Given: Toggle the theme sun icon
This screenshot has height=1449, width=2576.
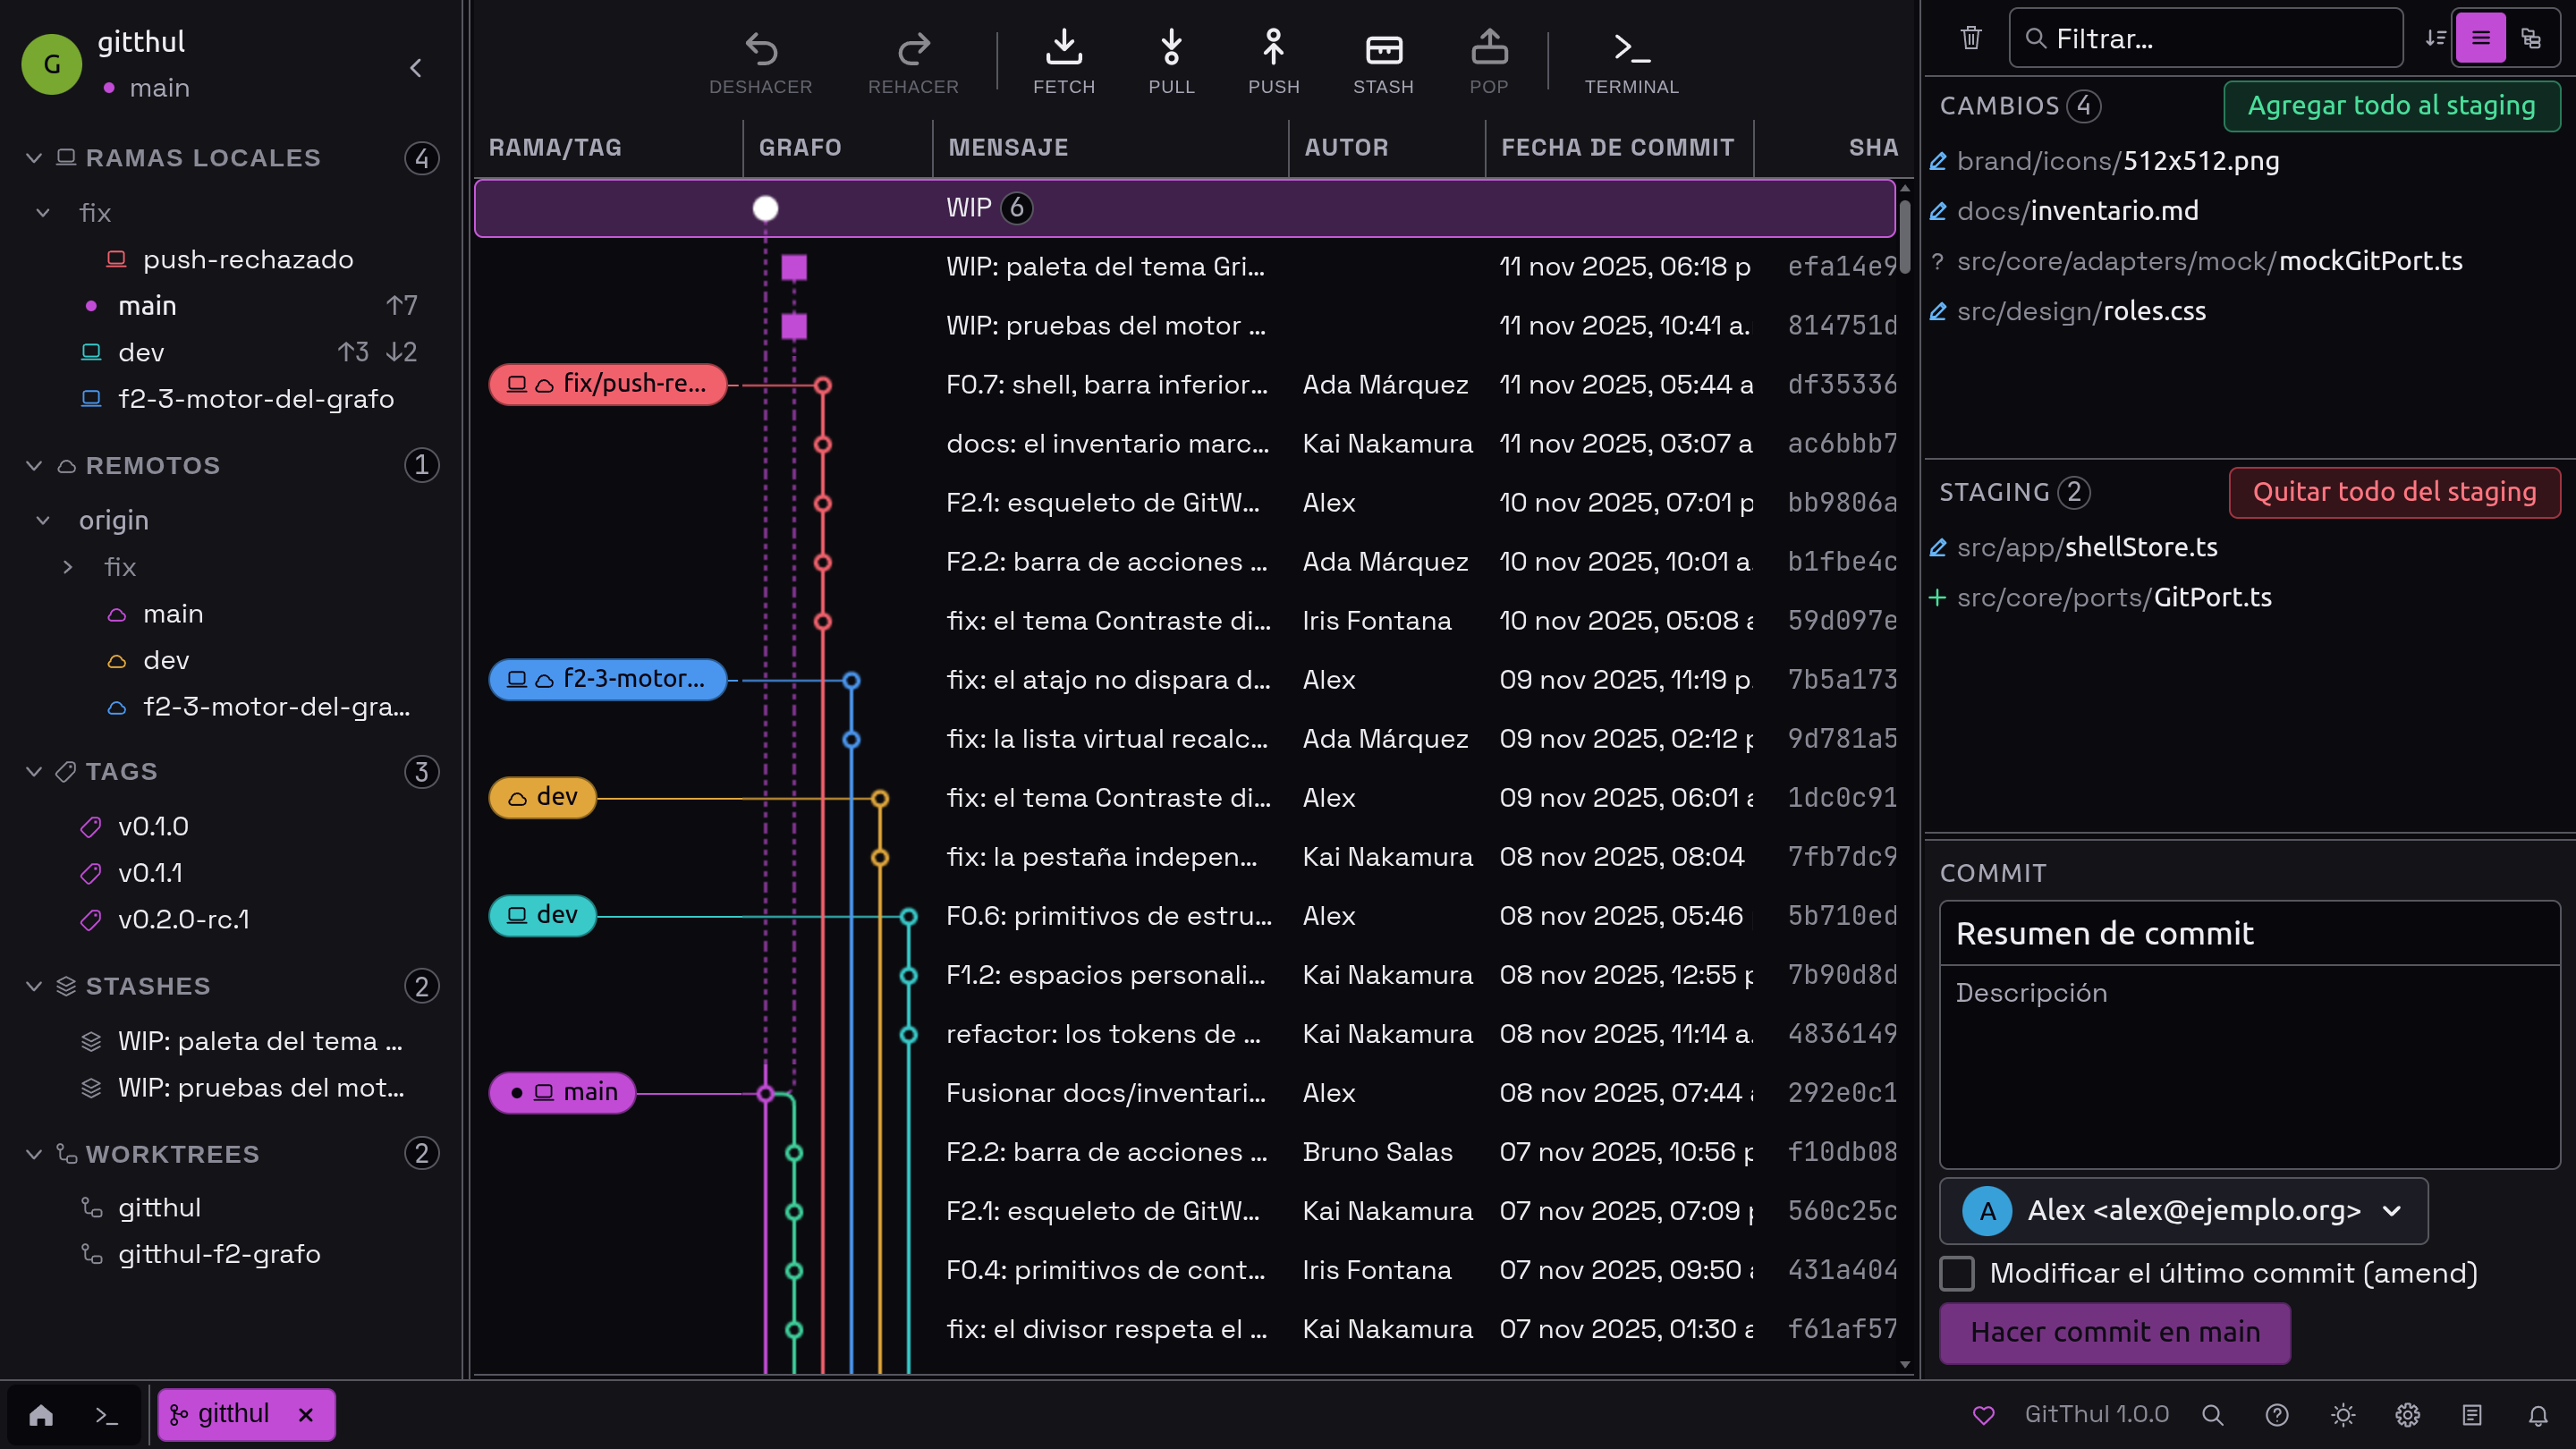Looking at the screenshot, I should [x=2342, y=1415].
